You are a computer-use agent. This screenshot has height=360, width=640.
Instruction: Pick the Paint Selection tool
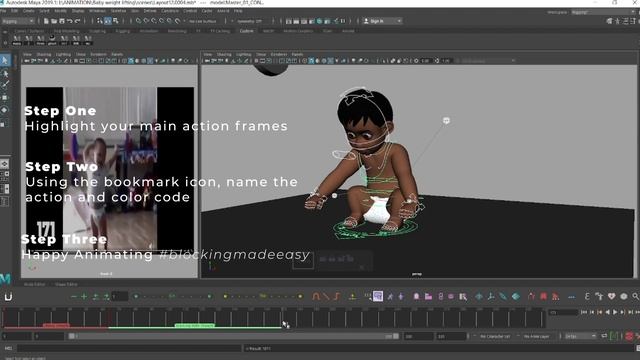5,85
